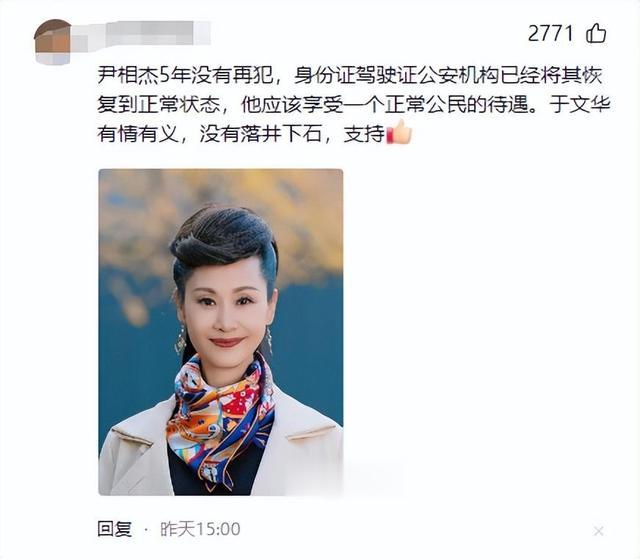Click the thumbs-up emoji after 支持

pos(399,132)
